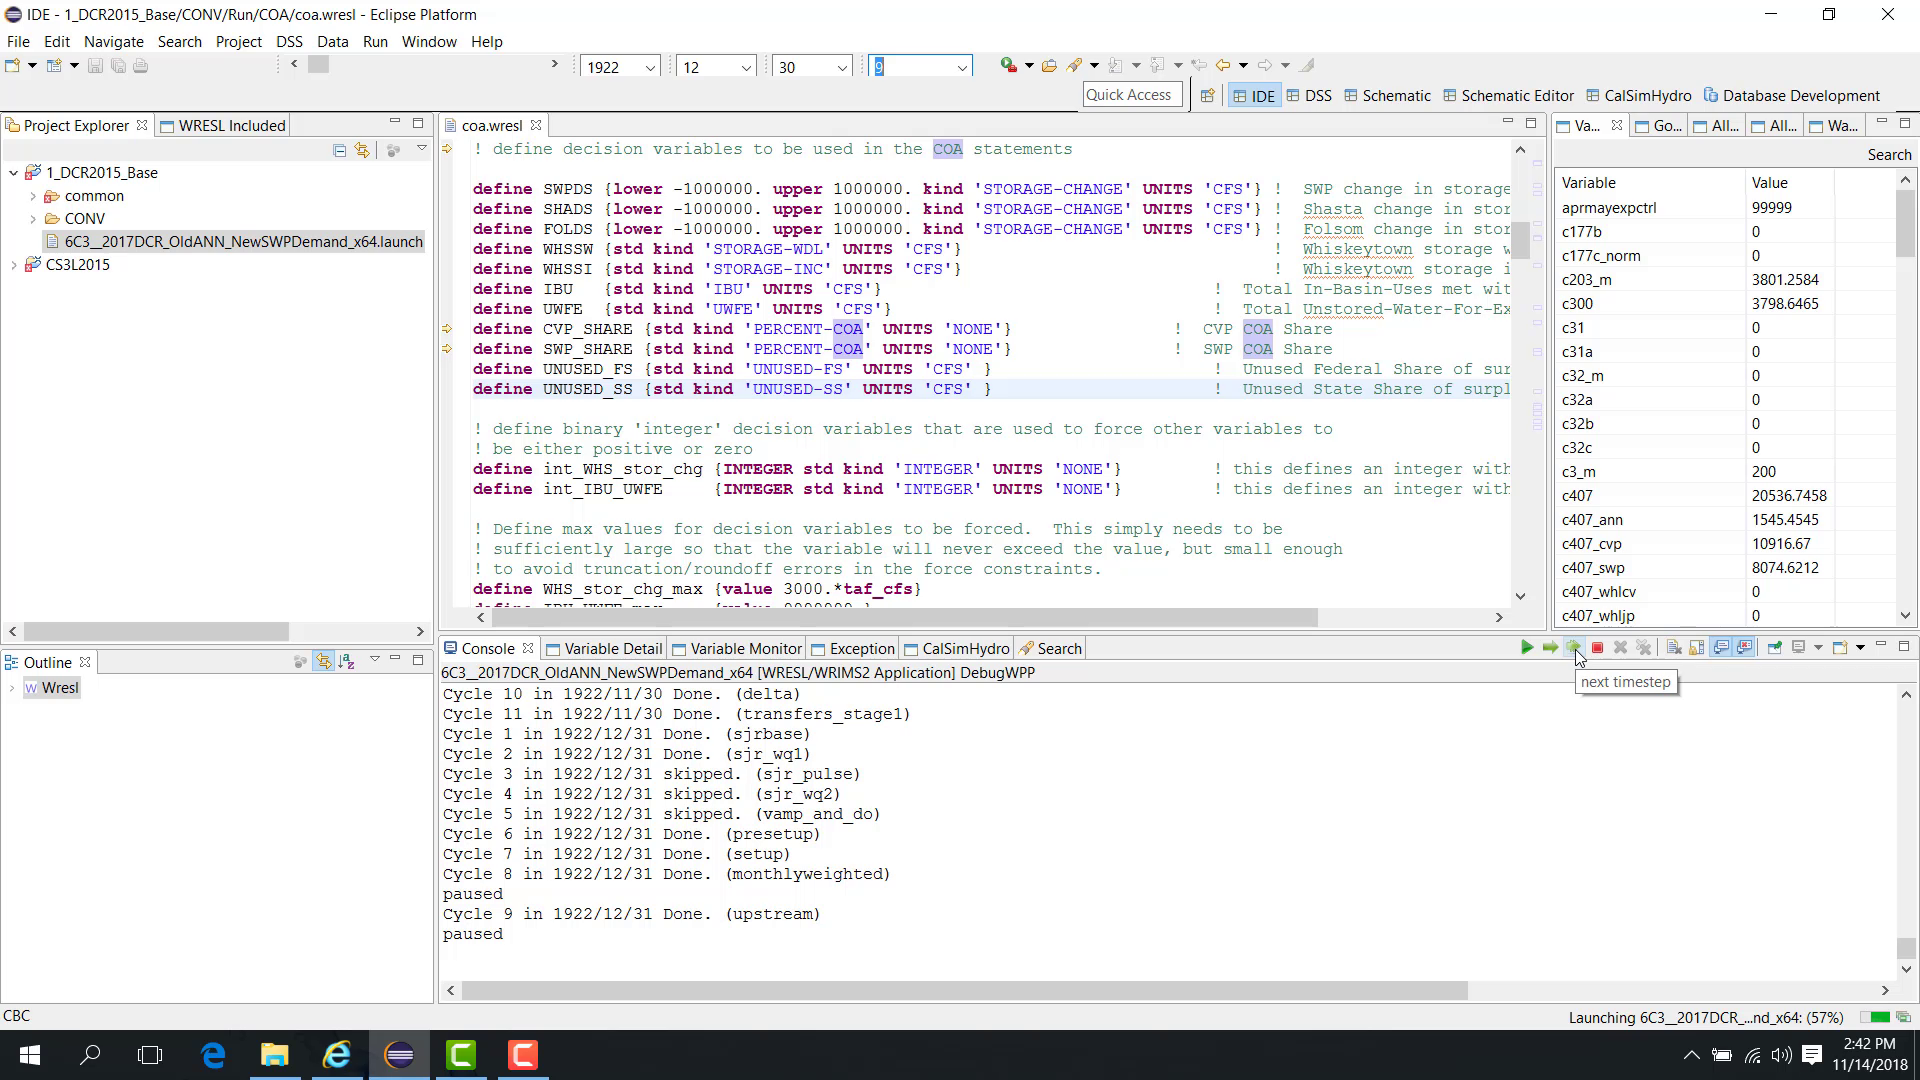1920x1080 pixels.
Task: Close the coa.wresl editor tab
Action: point(536,125)
